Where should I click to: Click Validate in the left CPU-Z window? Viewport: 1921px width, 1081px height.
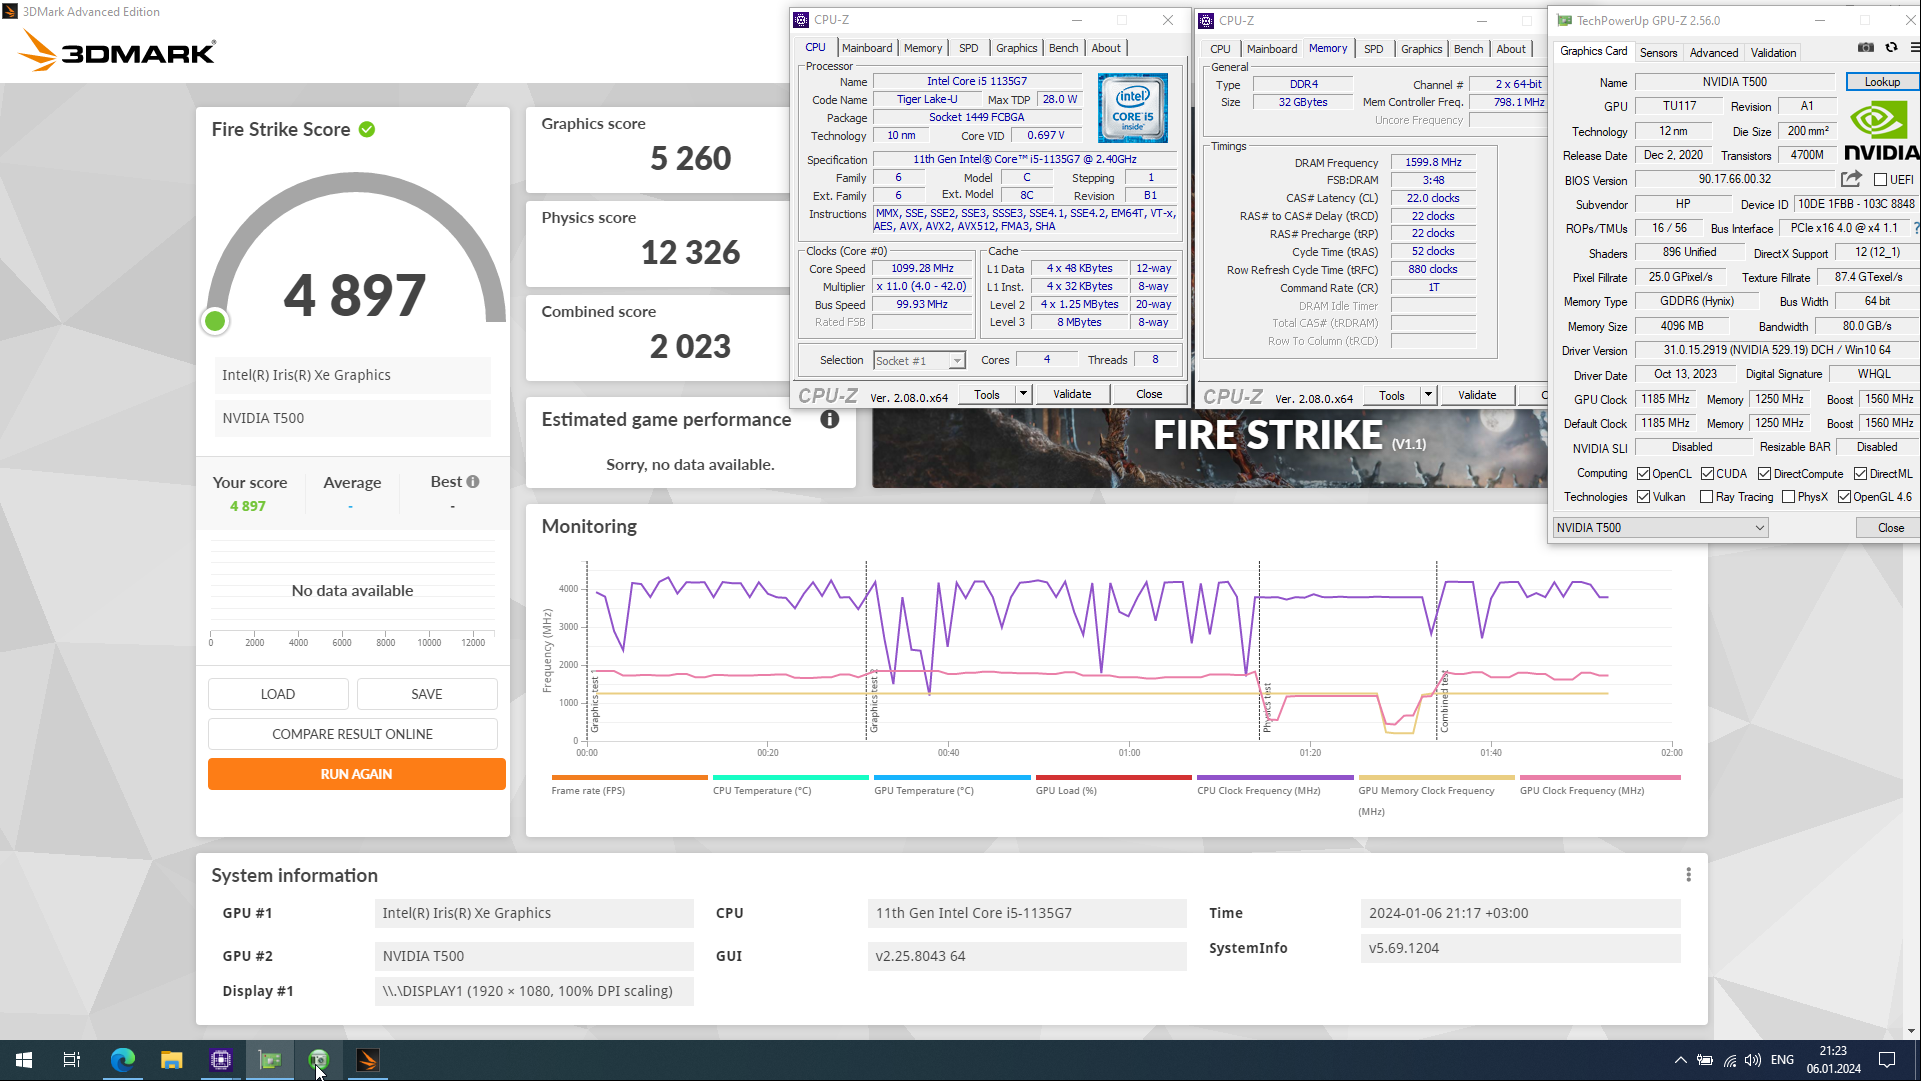1072,394
